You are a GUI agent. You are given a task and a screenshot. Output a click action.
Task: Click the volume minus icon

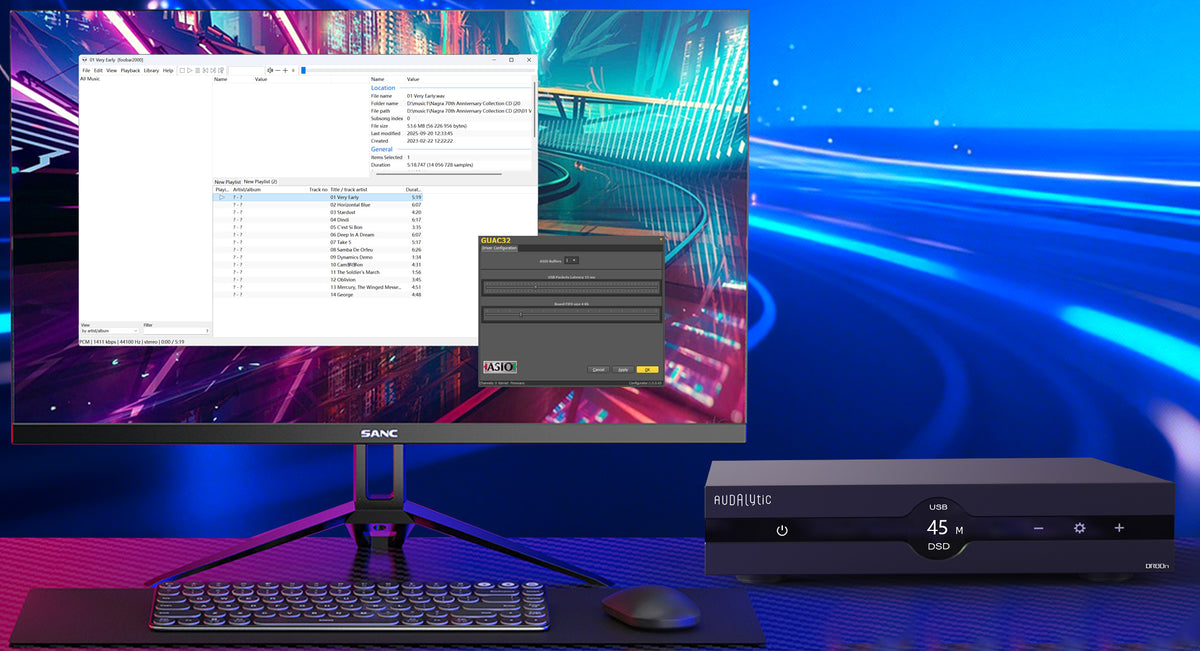click(277, 71)
